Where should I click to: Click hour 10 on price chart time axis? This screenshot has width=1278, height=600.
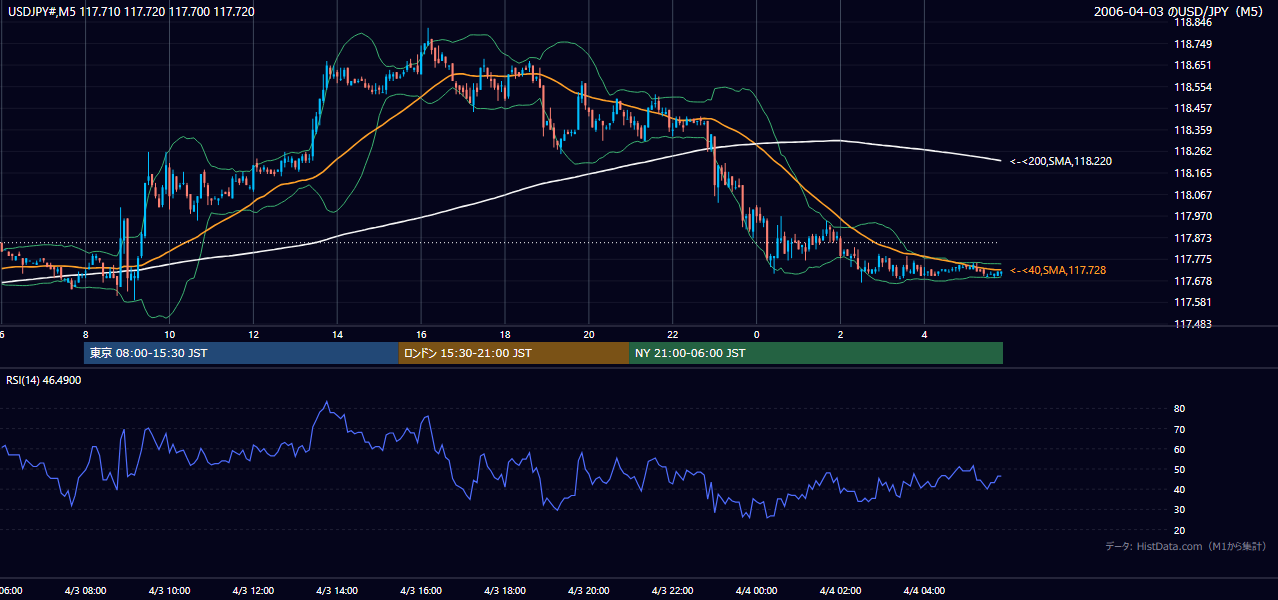pyautogui.click(x=170, y=334)
